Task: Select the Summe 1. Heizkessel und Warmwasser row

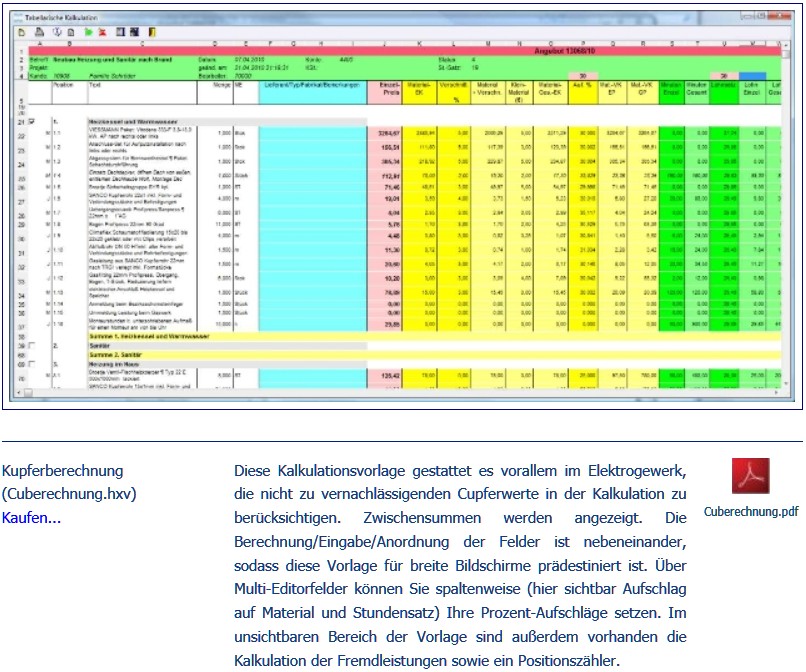Action: pyautogui.click(x=434, y=336)
